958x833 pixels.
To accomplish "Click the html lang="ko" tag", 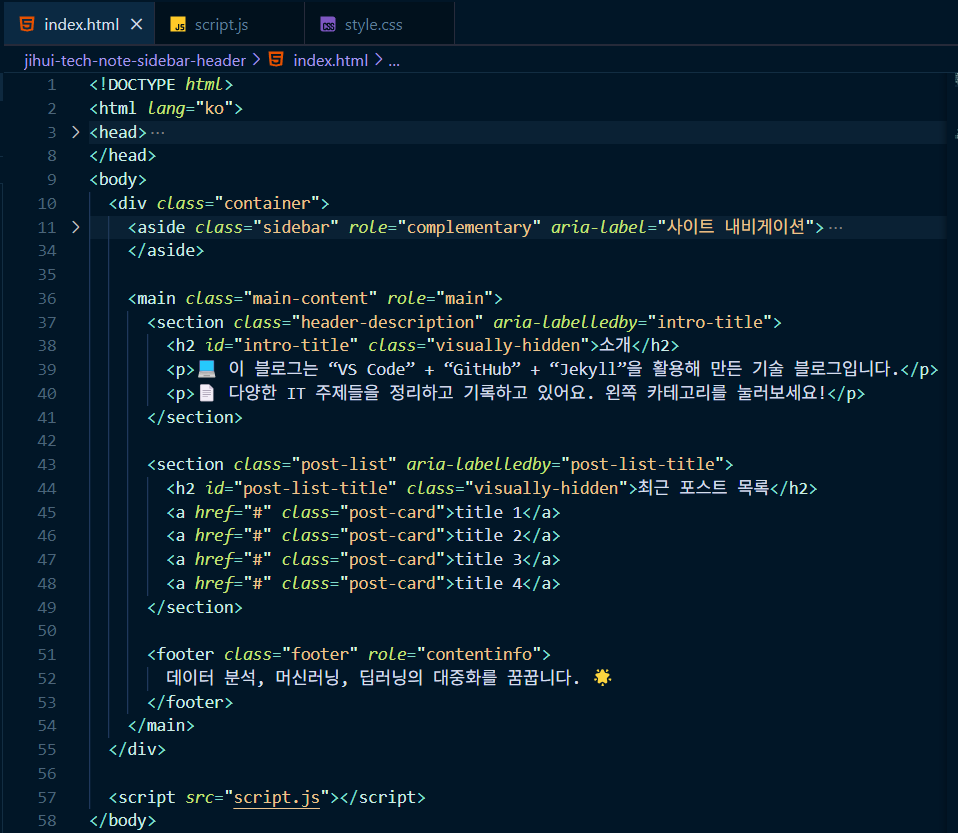I will [166, 108].
